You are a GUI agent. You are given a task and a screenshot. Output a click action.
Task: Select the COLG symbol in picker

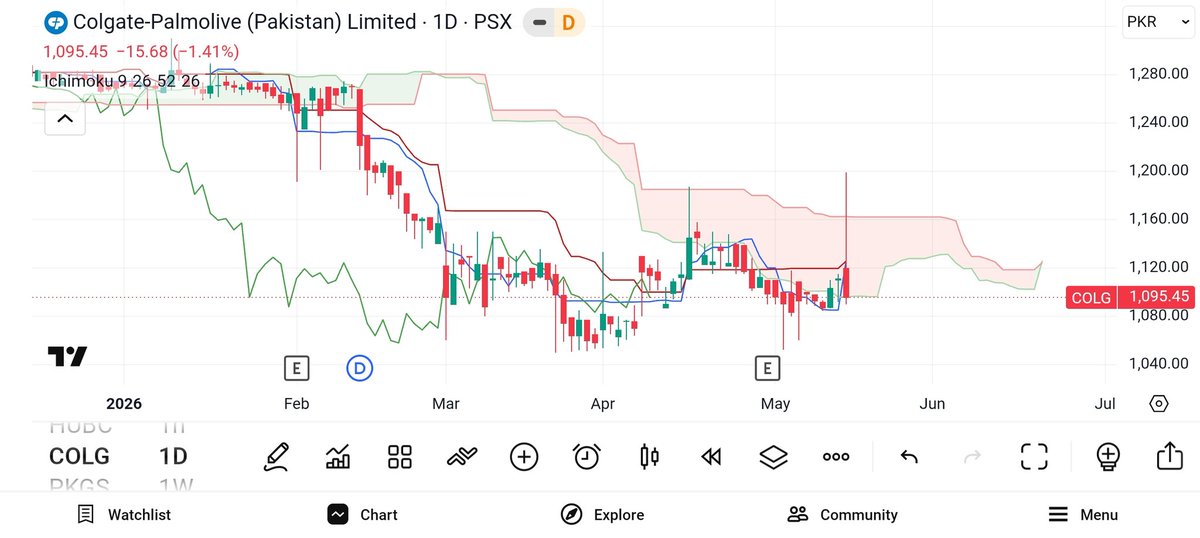[79, 457]
